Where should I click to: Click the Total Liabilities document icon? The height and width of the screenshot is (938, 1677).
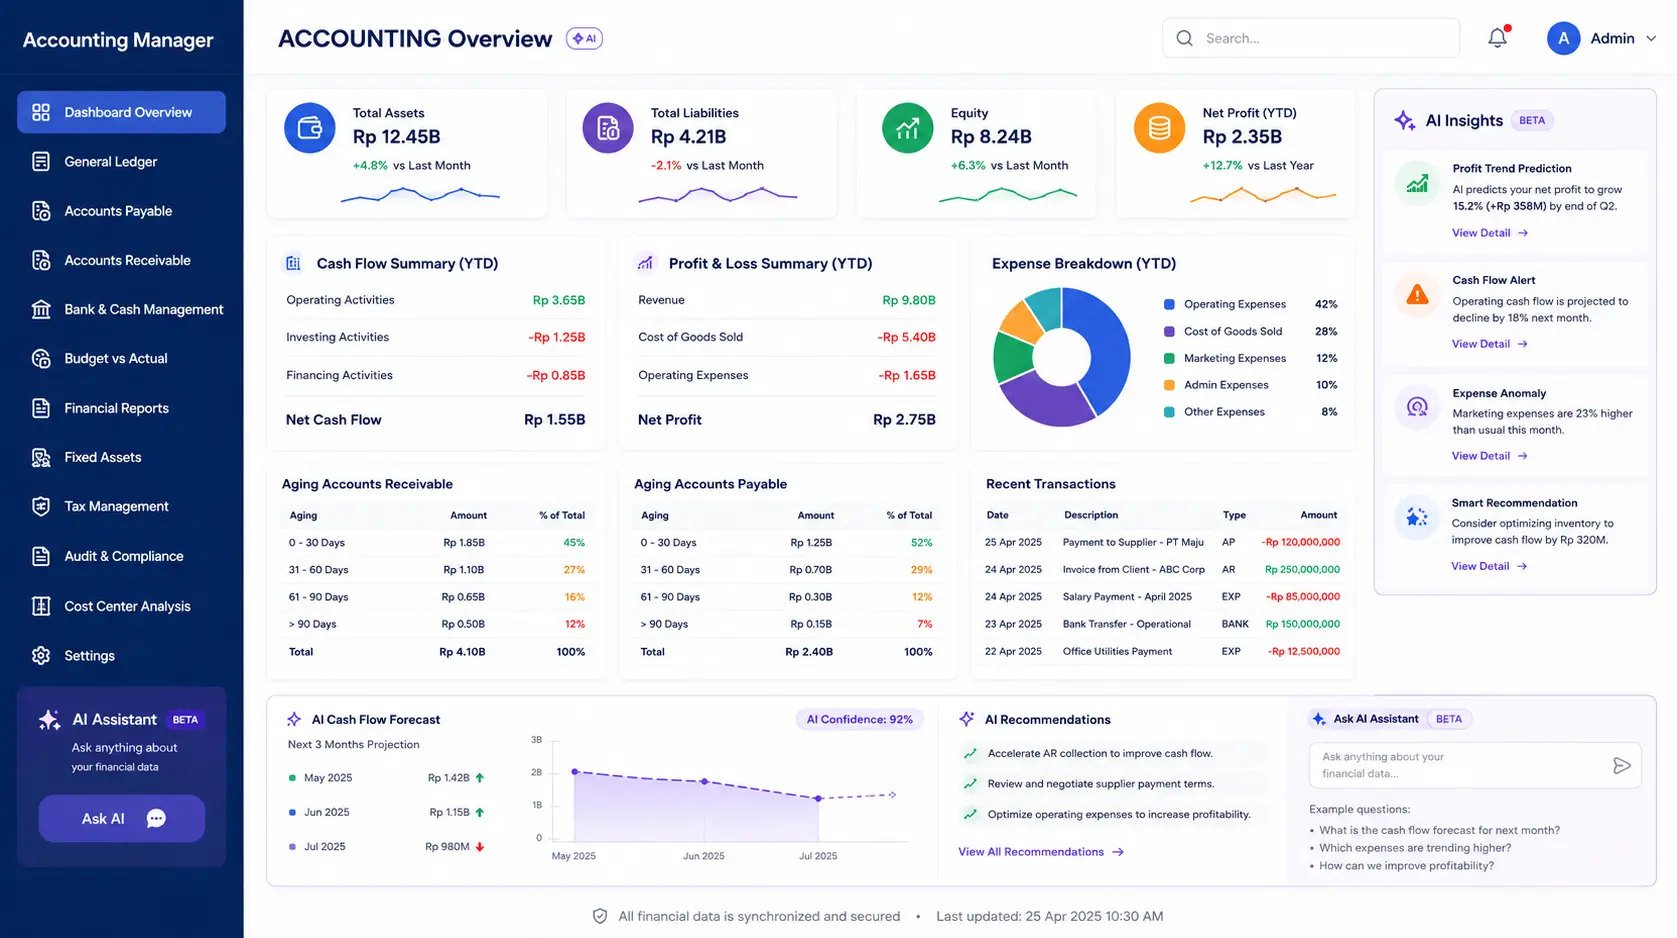(x=608, y=128)
